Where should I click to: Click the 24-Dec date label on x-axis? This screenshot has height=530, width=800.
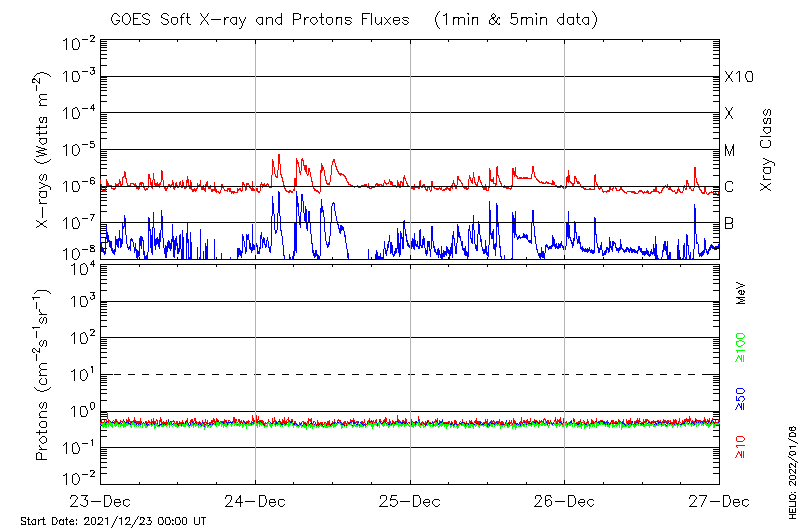coord(256,499)
